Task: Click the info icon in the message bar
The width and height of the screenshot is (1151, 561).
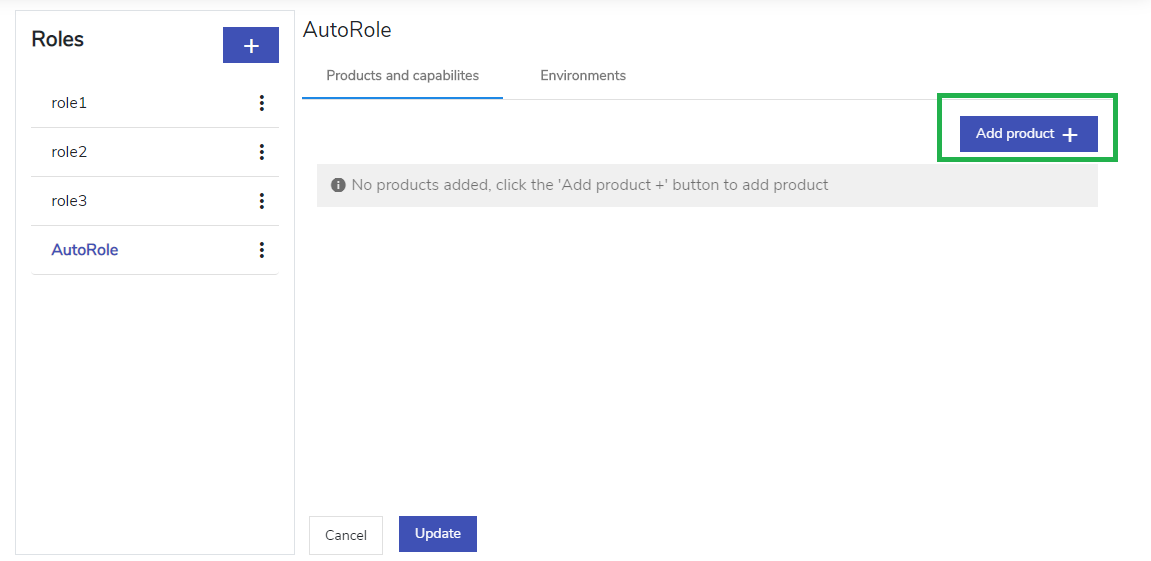Action: click(x=338, y=185)
